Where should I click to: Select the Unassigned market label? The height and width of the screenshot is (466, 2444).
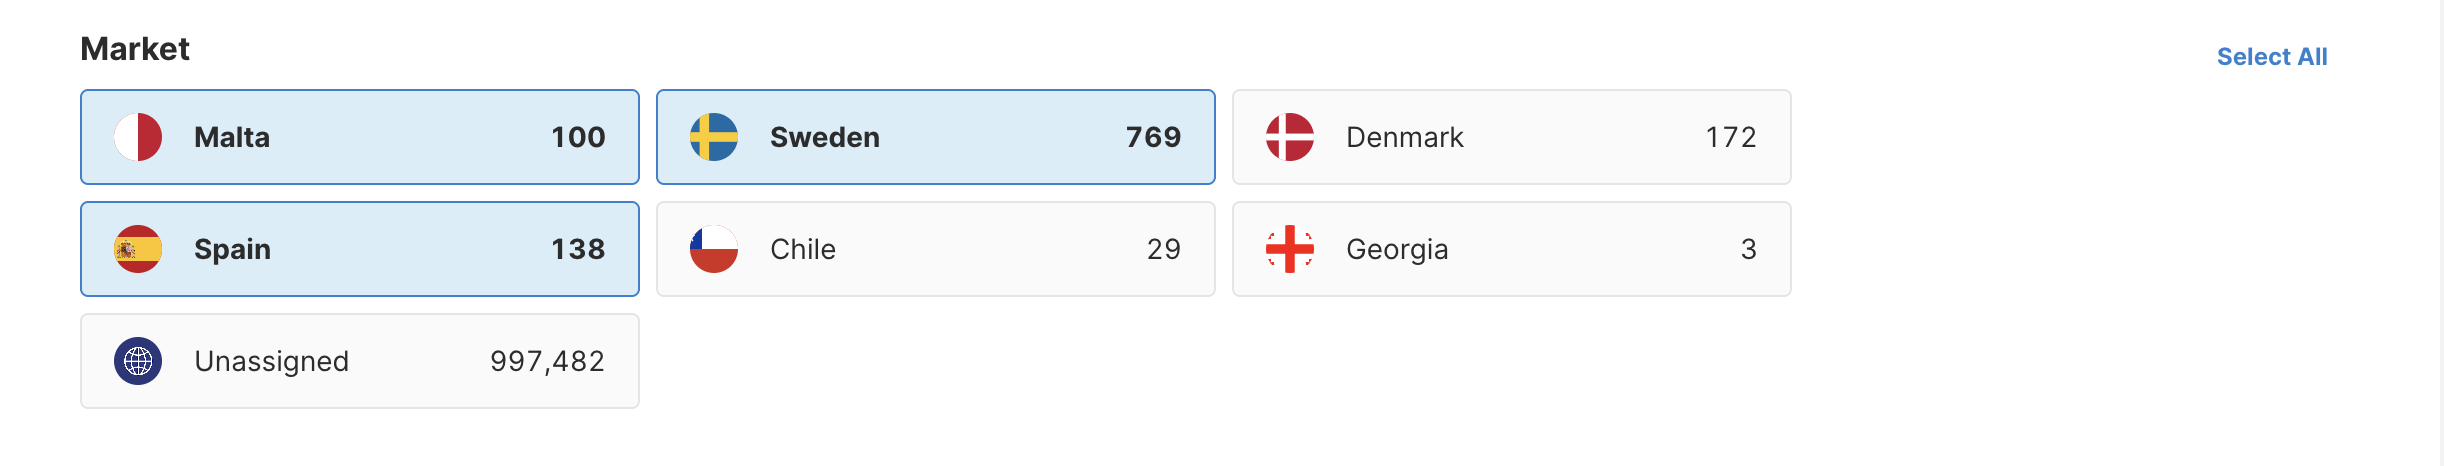[271, 361]
